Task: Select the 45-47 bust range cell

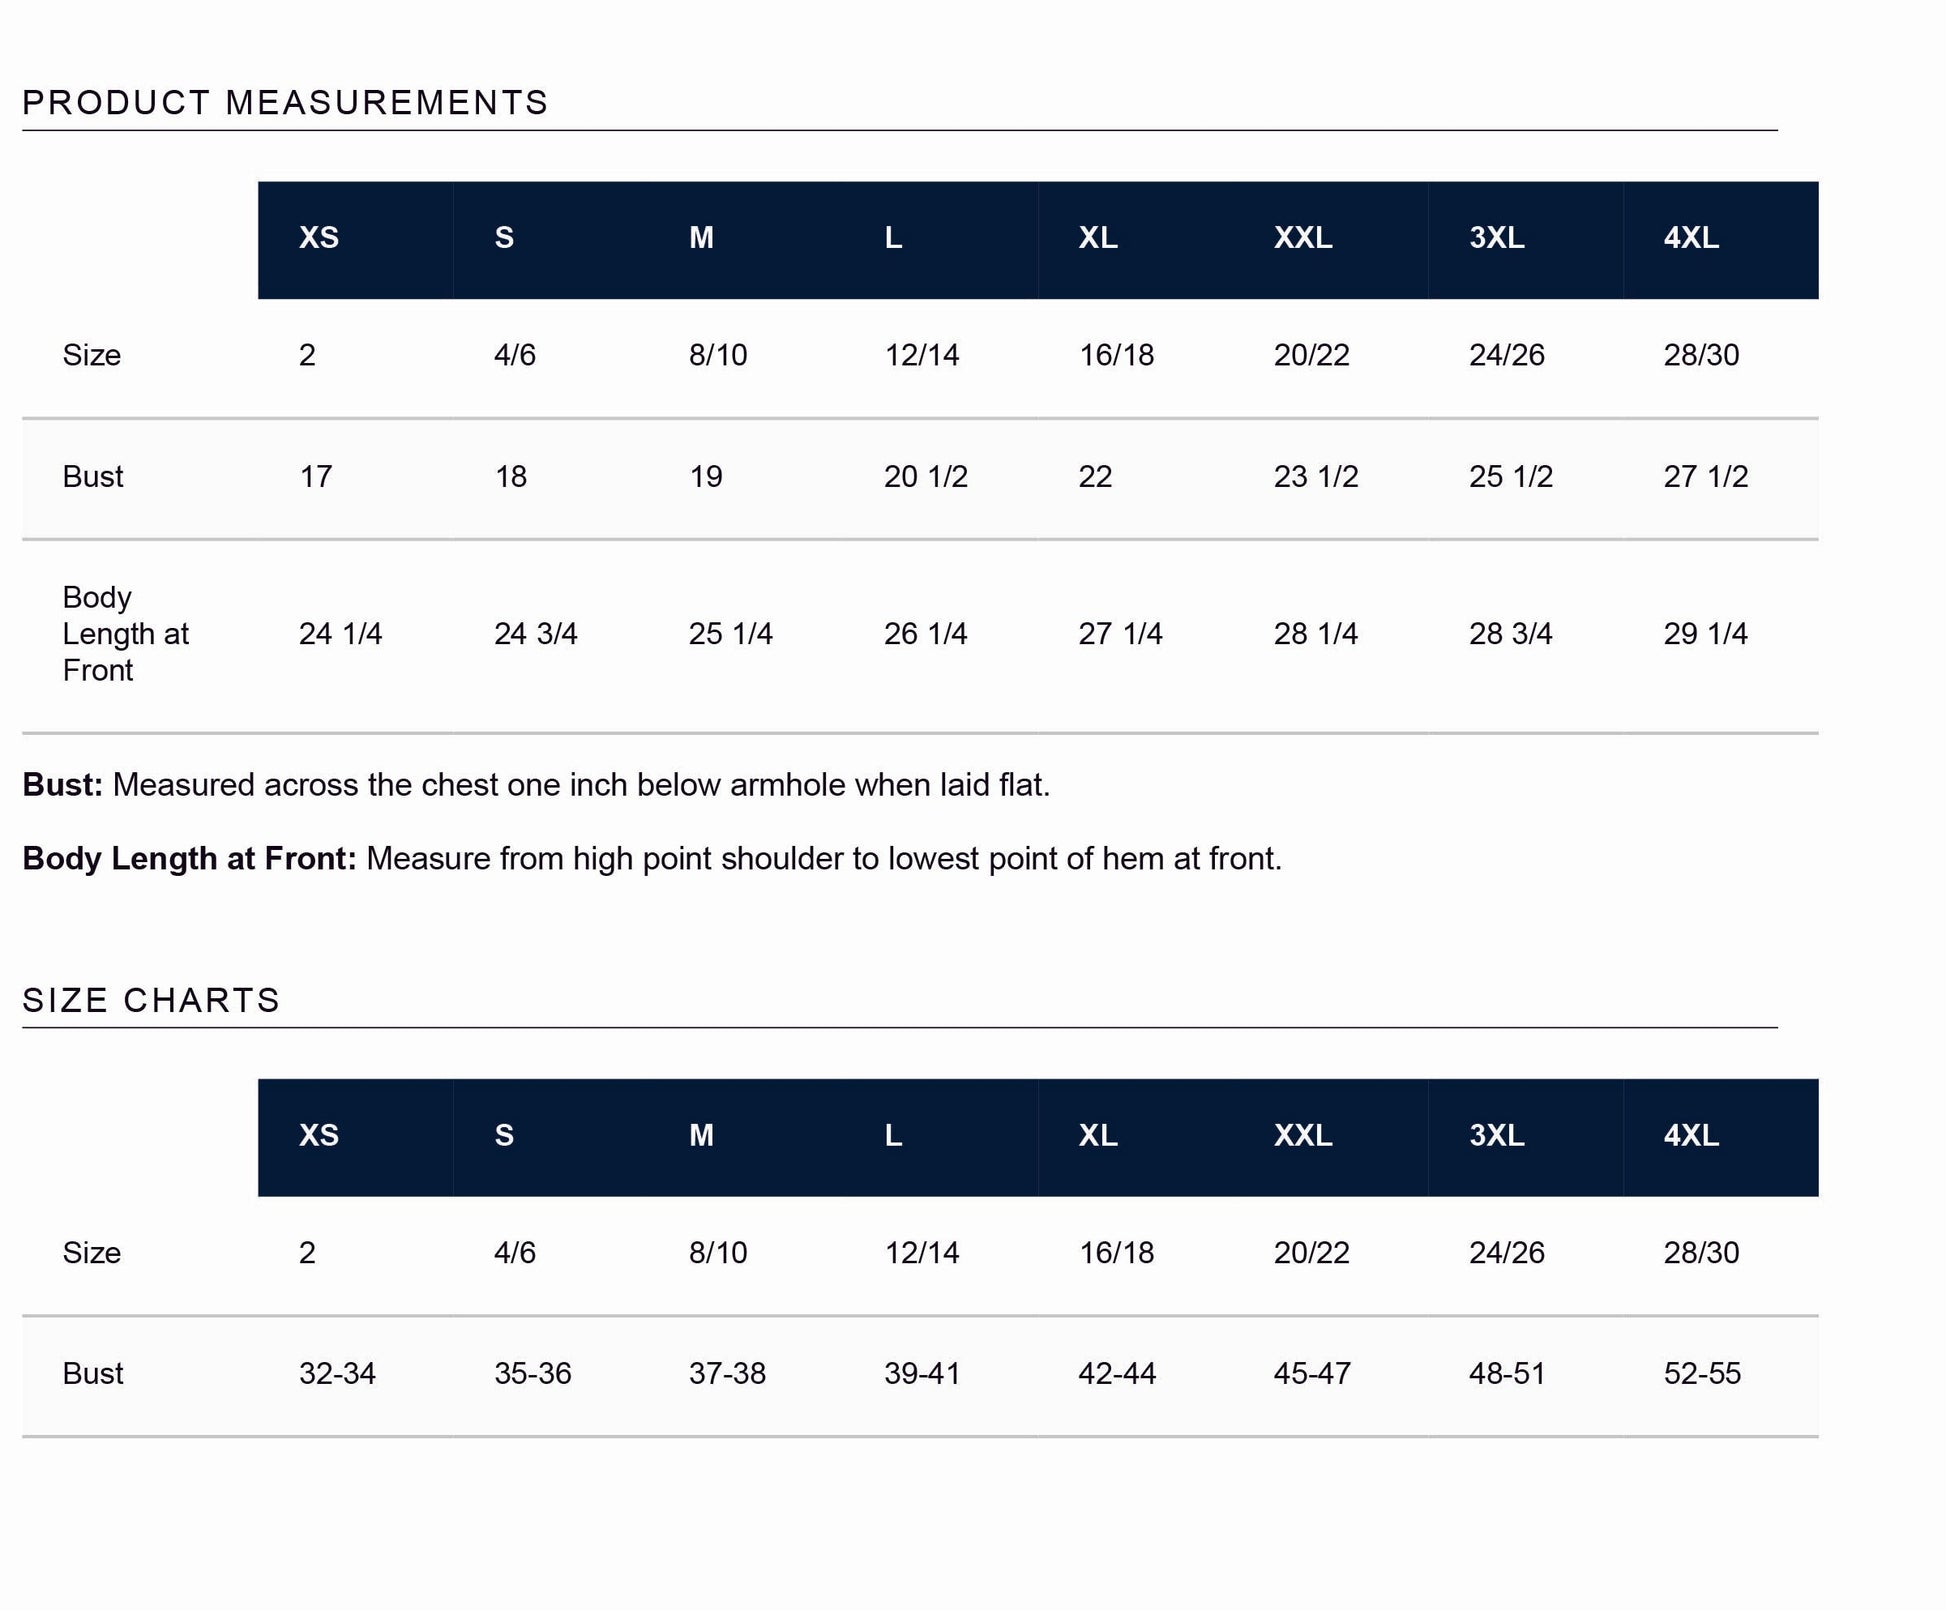Action: pyautogui.click(x=1312, y=1374)
